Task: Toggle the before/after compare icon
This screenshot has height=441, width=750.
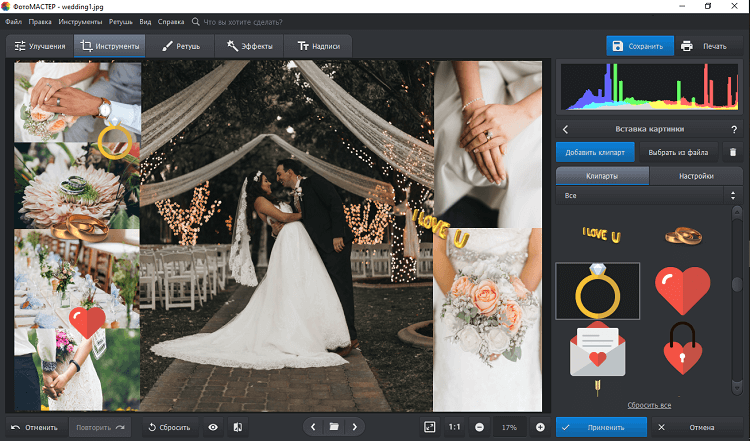Action: point(238,427)
